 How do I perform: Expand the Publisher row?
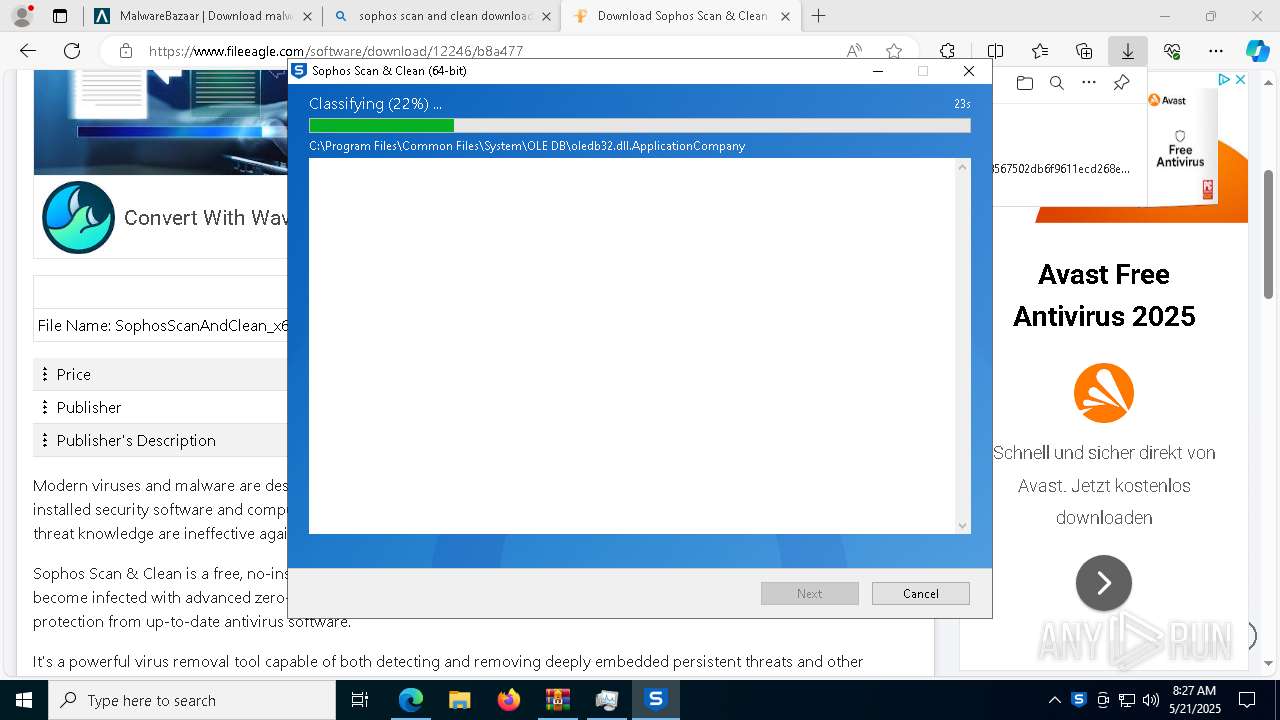[161, 407]
